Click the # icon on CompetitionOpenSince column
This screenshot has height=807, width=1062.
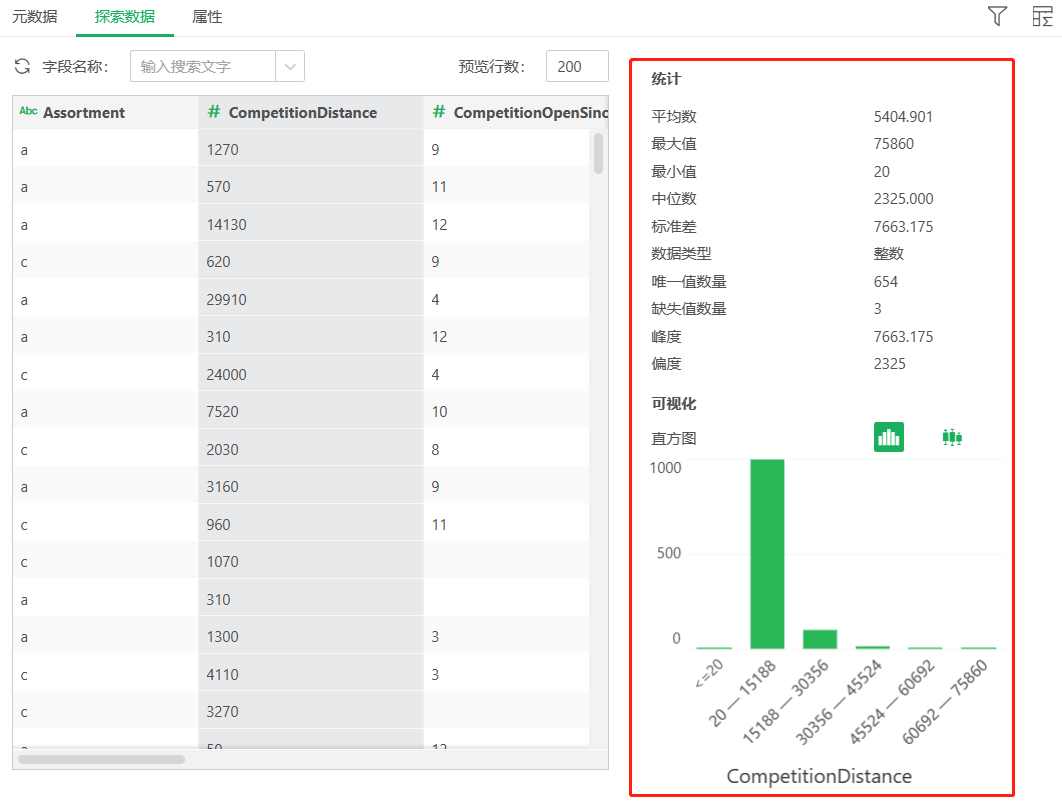[441, 112]
